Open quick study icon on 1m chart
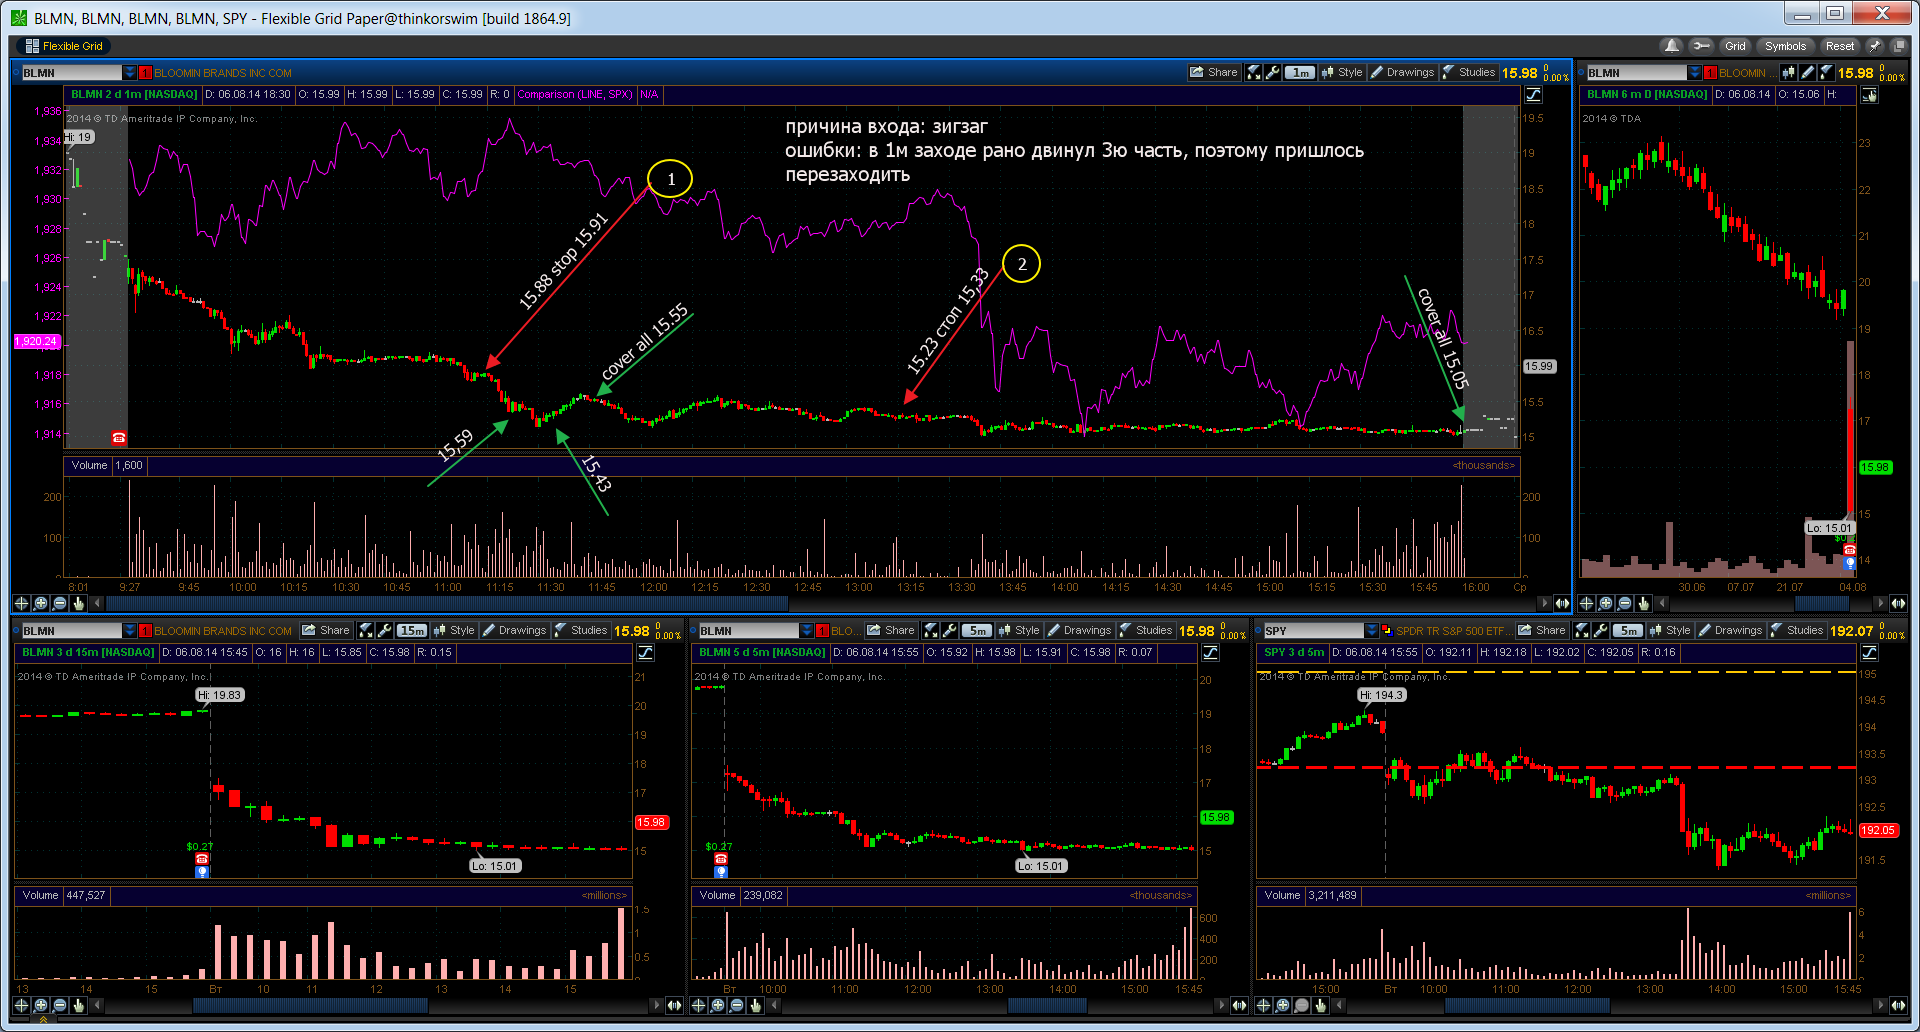The width and height of the screenshot is (1920, 1032). [1254, 72]
